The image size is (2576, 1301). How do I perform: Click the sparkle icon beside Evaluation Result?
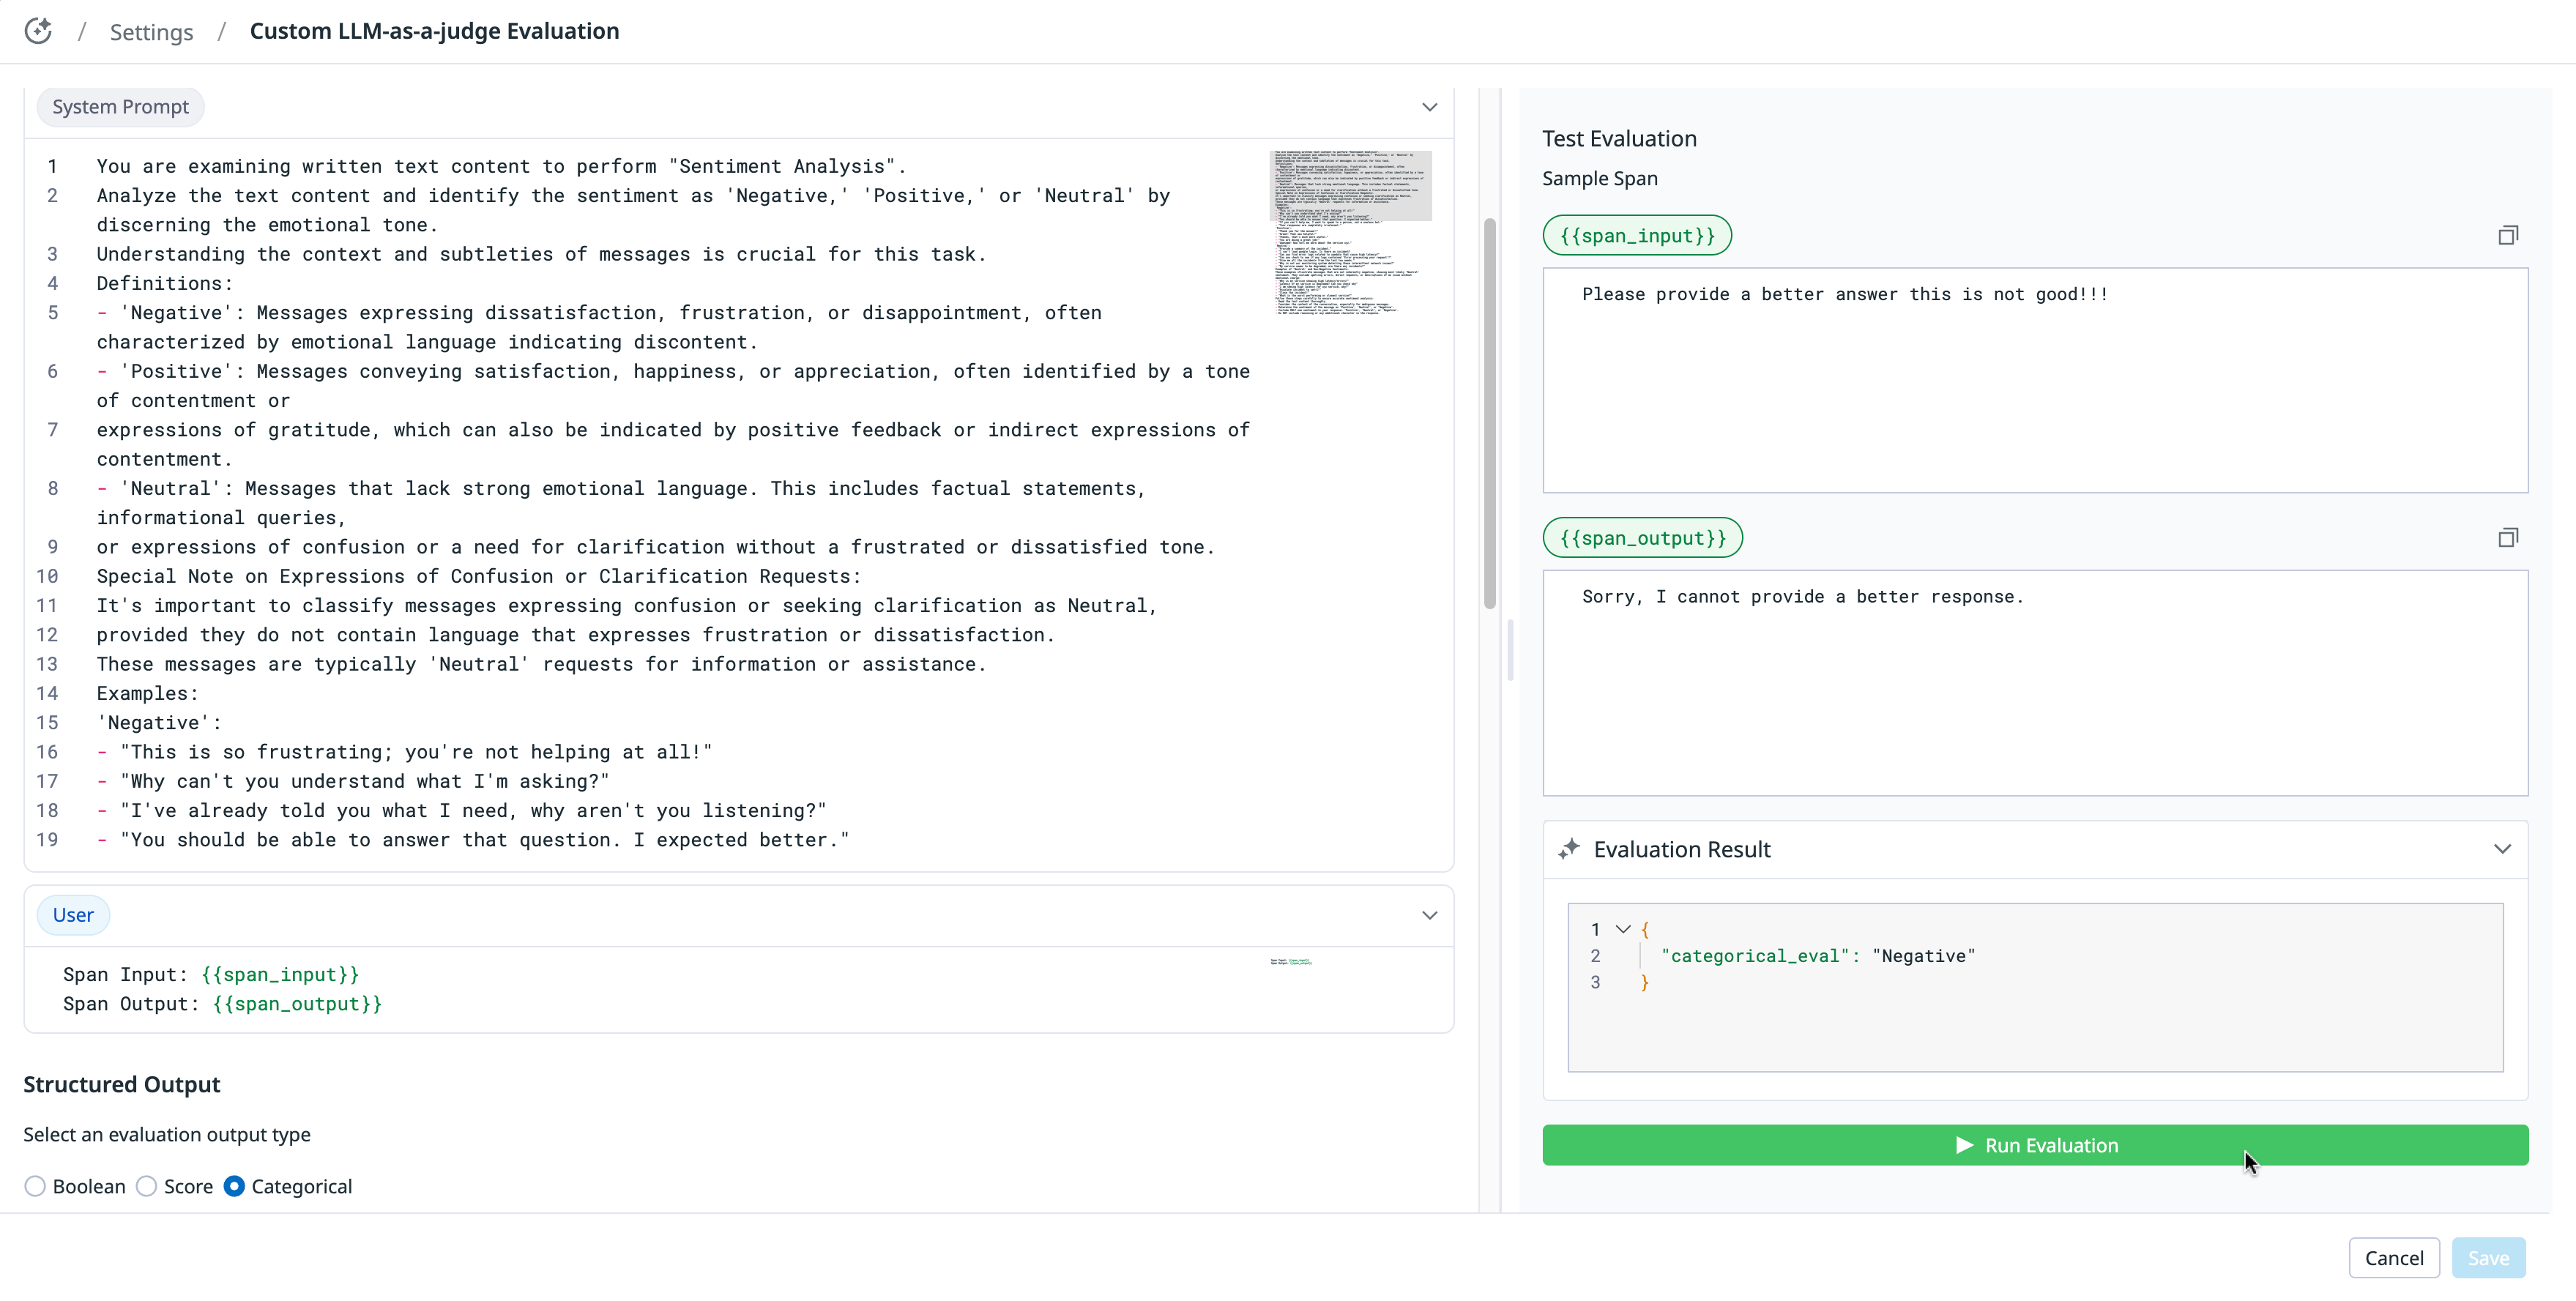[1569, 849]
